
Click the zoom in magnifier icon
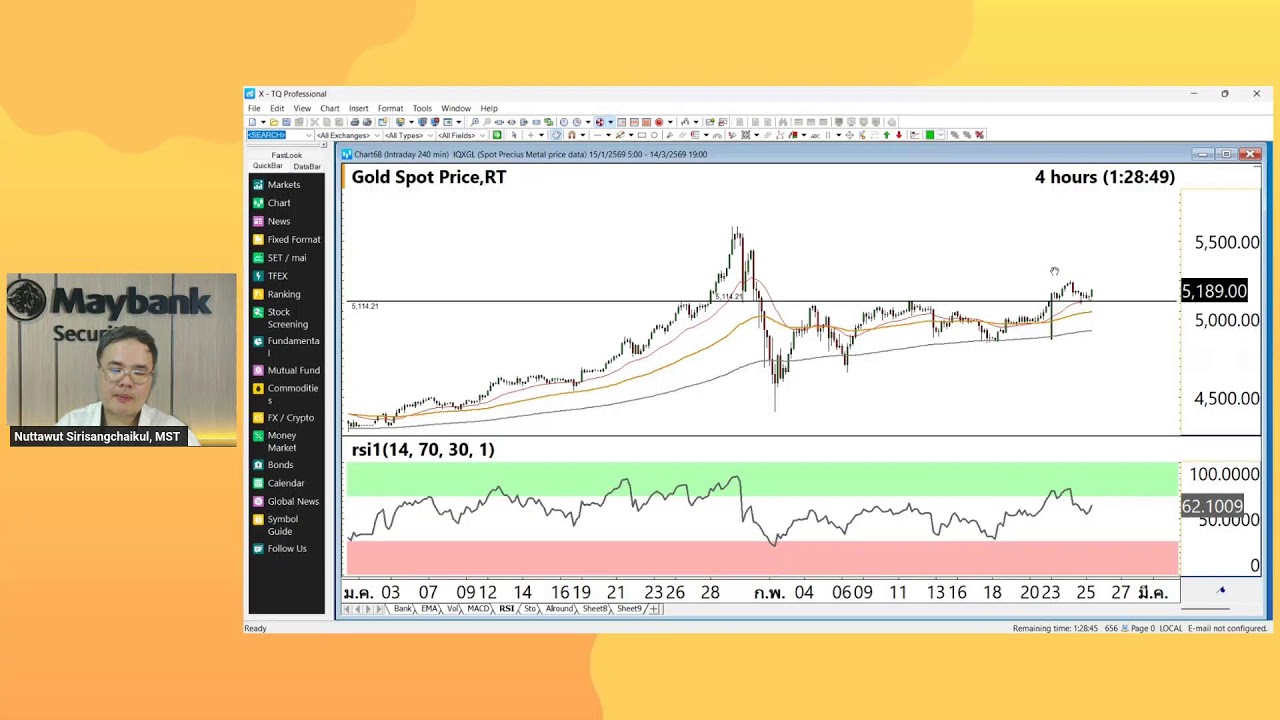click(x=474, y=122)
